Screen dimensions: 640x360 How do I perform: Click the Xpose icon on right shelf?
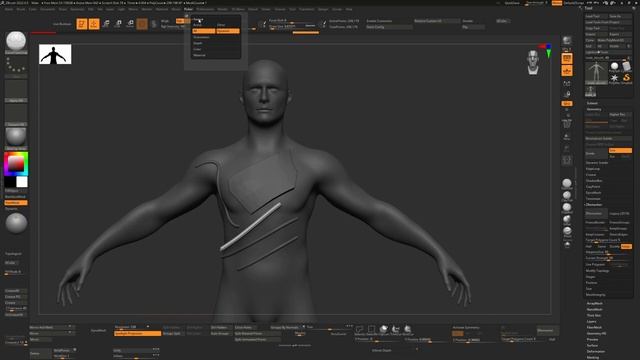pos(567,231)
